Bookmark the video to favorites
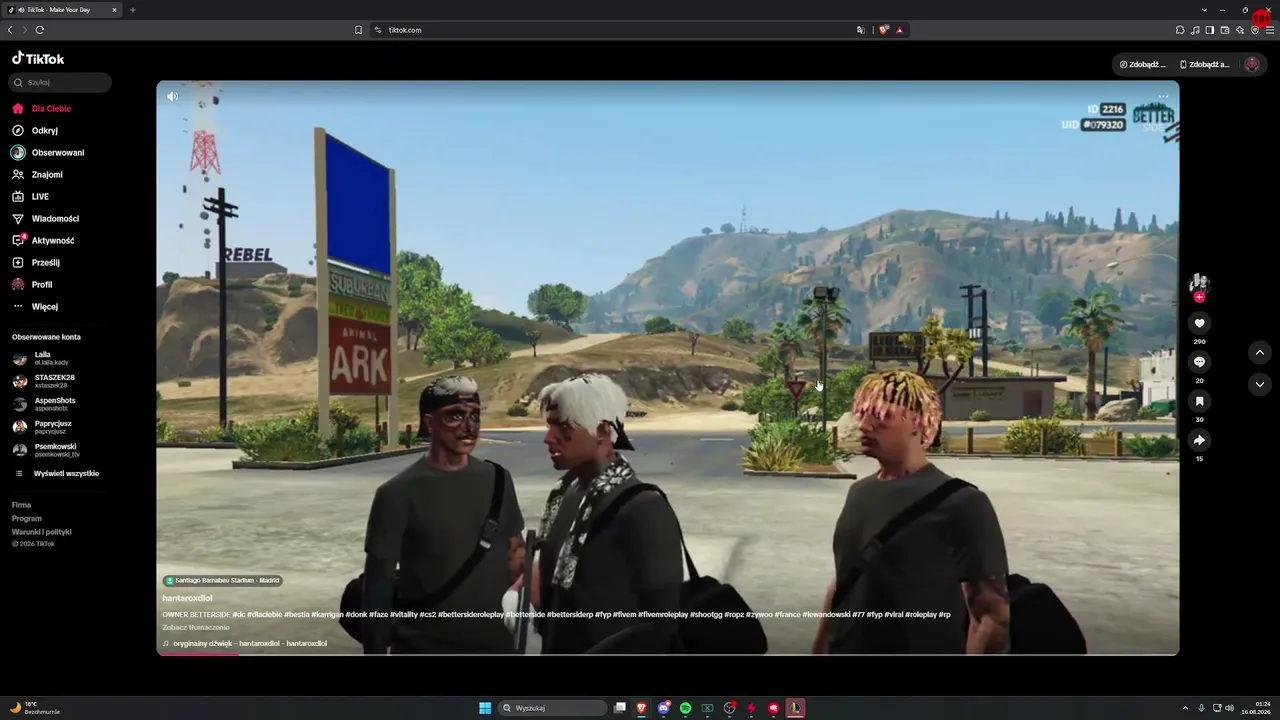 coord(1199,401)
